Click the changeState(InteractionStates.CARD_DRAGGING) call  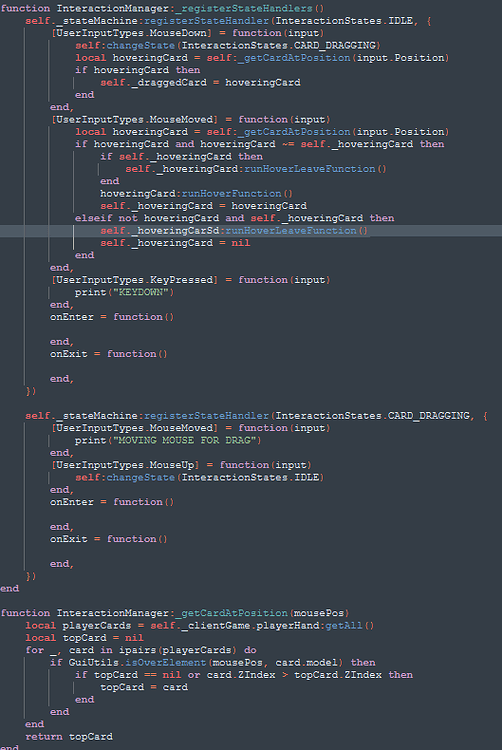[228, 45]
